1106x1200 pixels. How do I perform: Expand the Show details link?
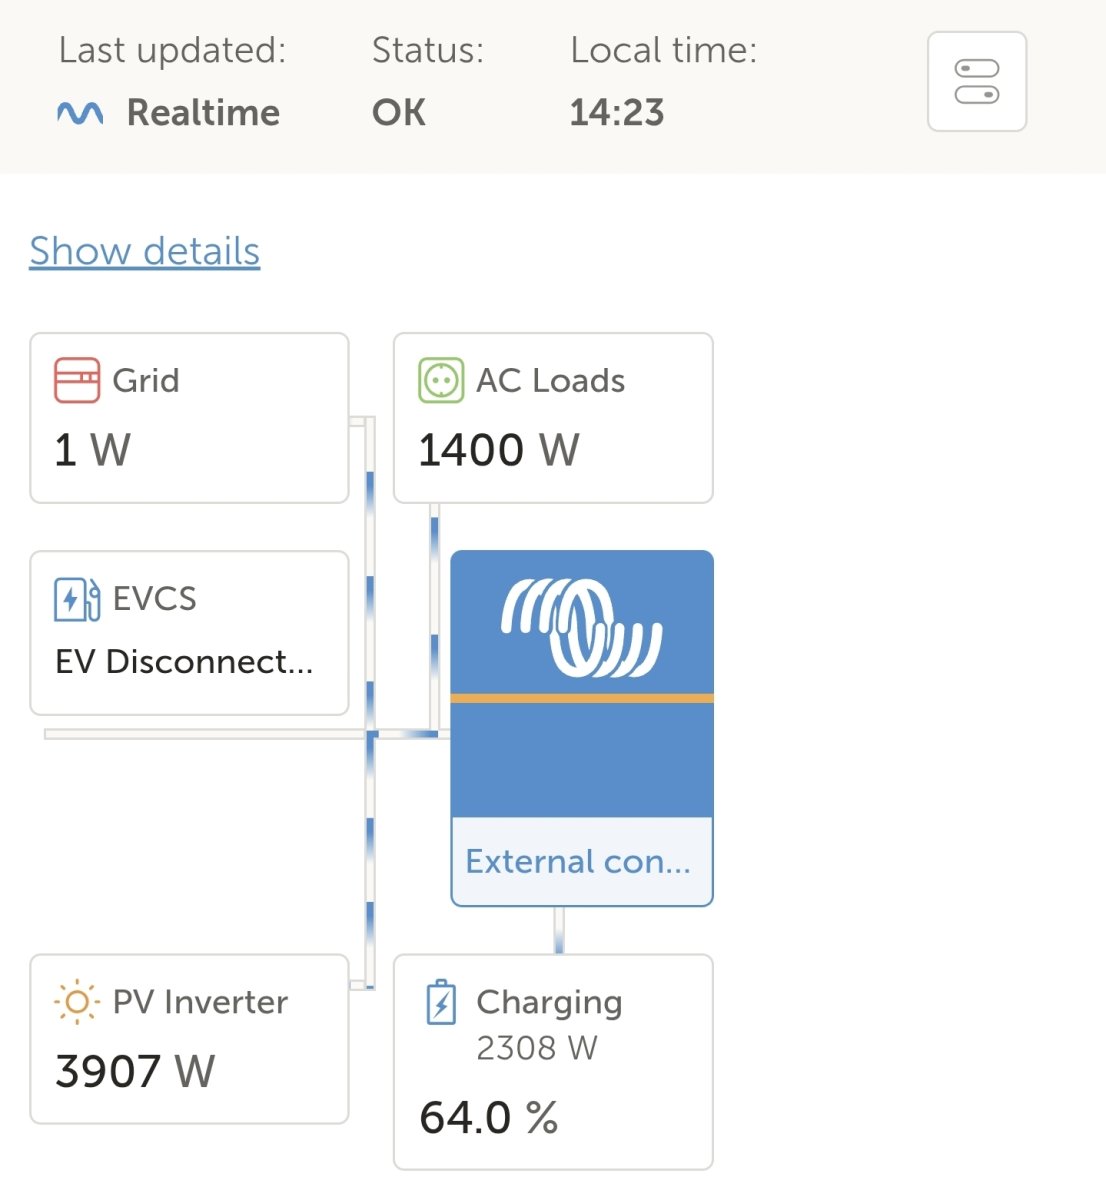click(x=145, y=251)
